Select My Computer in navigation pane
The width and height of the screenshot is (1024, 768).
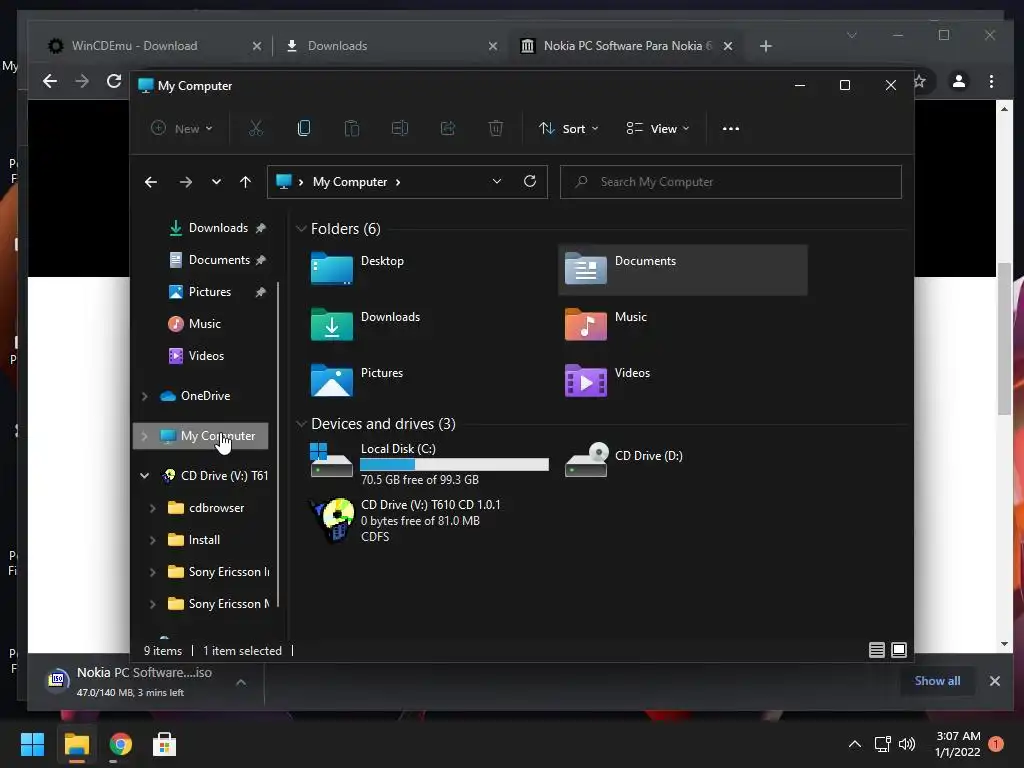pos(200,436)
